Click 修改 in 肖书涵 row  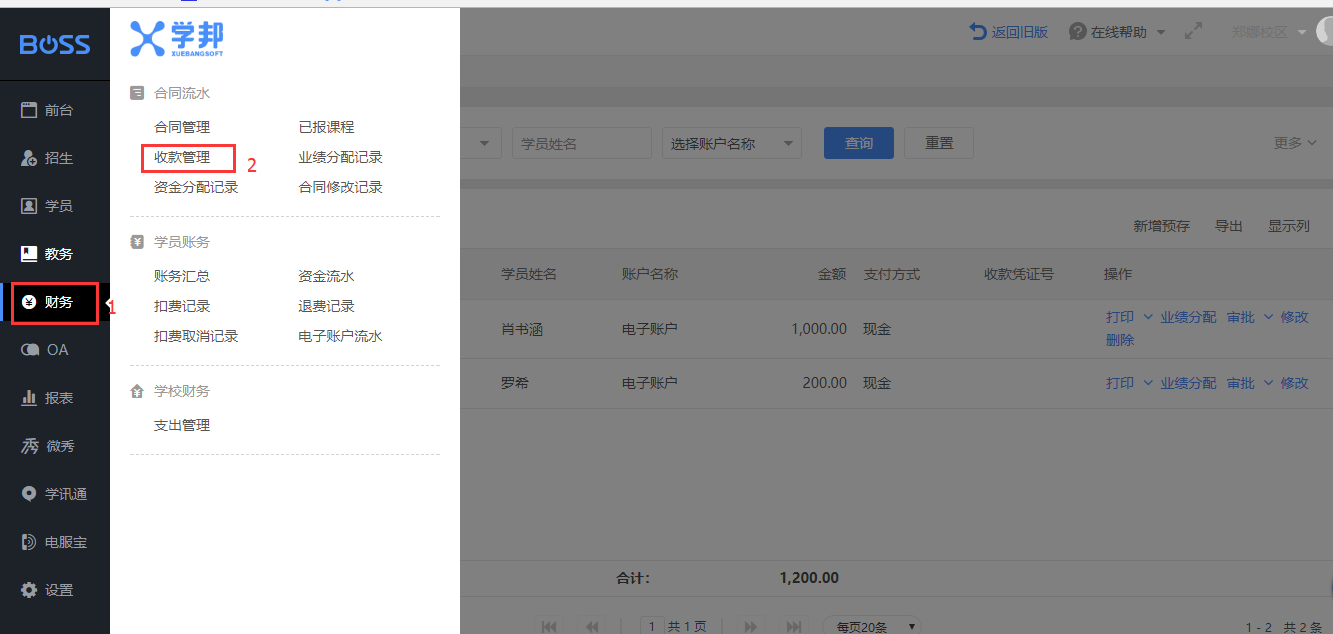tap(1294, 317)
